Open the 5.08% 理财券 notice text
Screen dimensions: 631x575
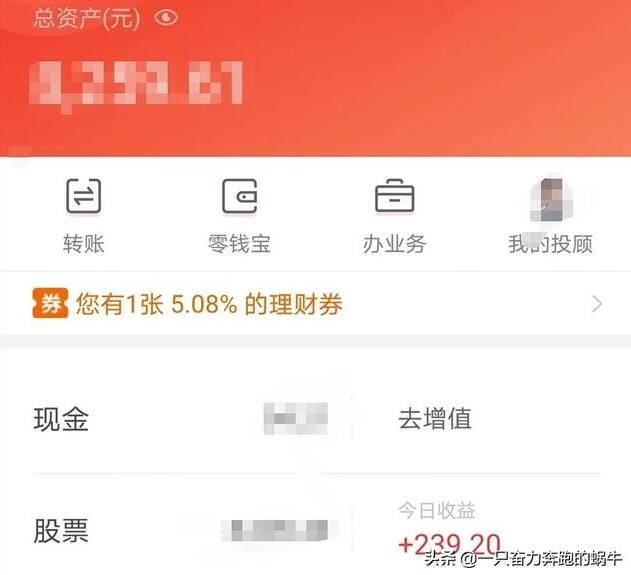209,304
